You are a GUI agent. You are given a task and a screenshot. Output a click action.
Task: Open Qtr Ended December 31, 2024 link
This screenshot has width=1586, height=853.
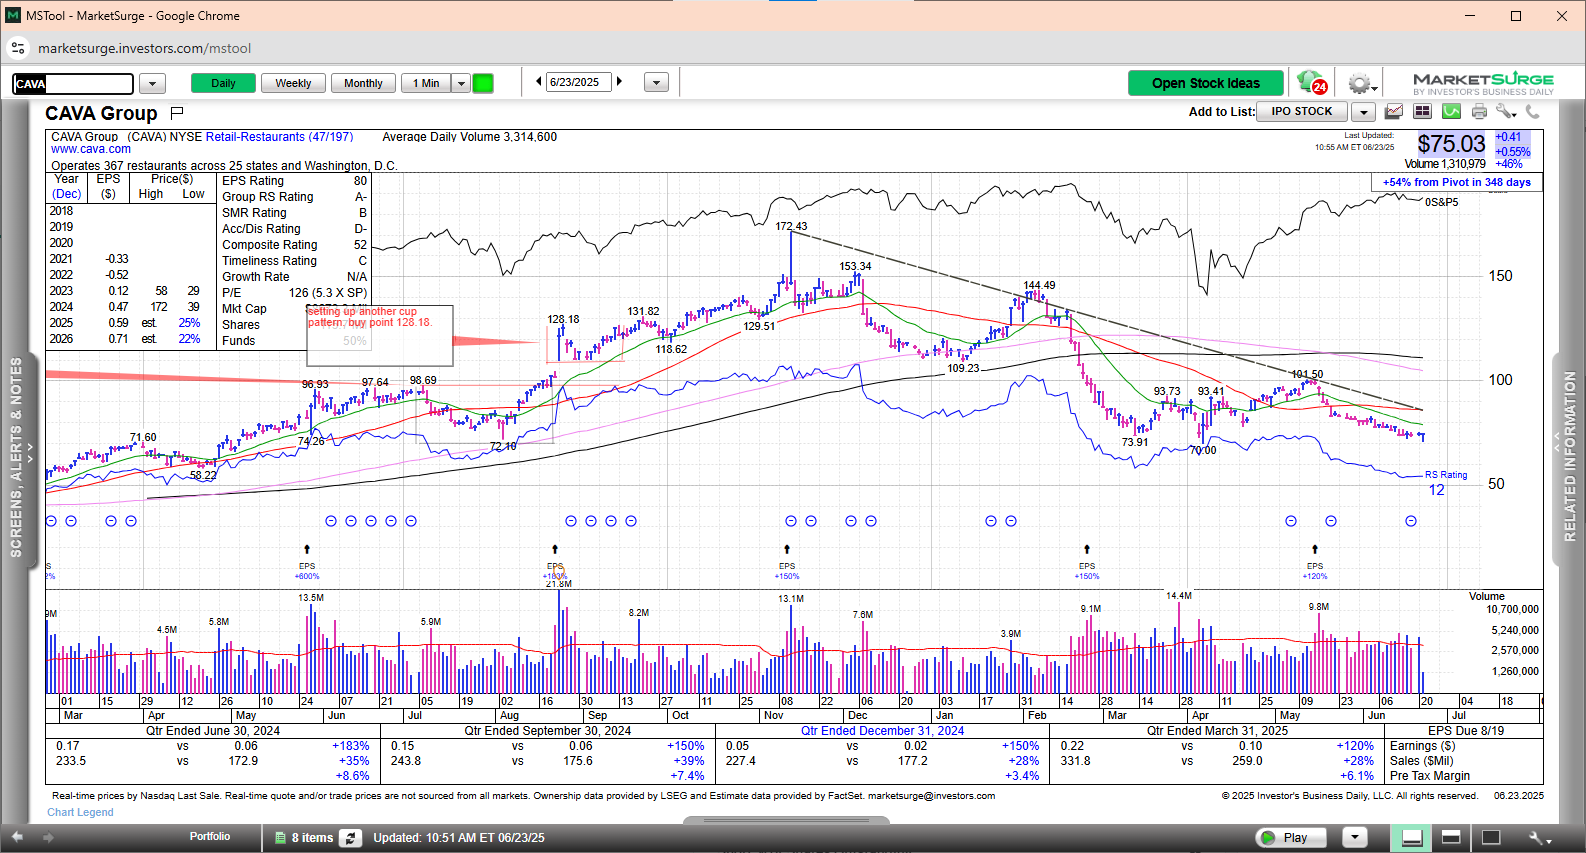tap(882, 731)
